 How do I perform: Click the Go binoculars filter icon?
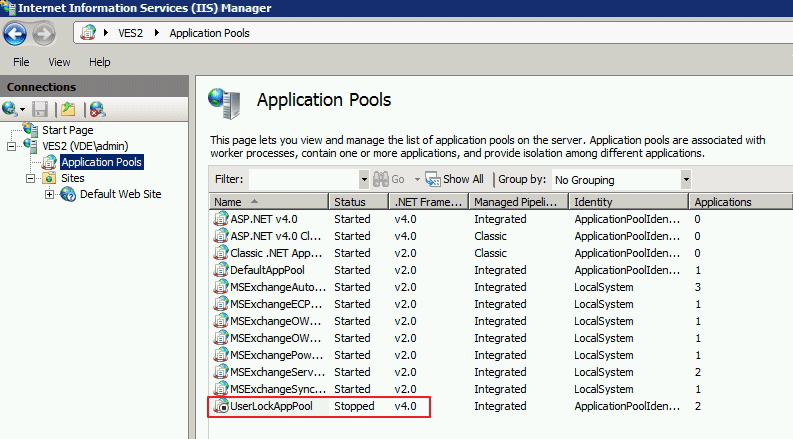(381, 179)
